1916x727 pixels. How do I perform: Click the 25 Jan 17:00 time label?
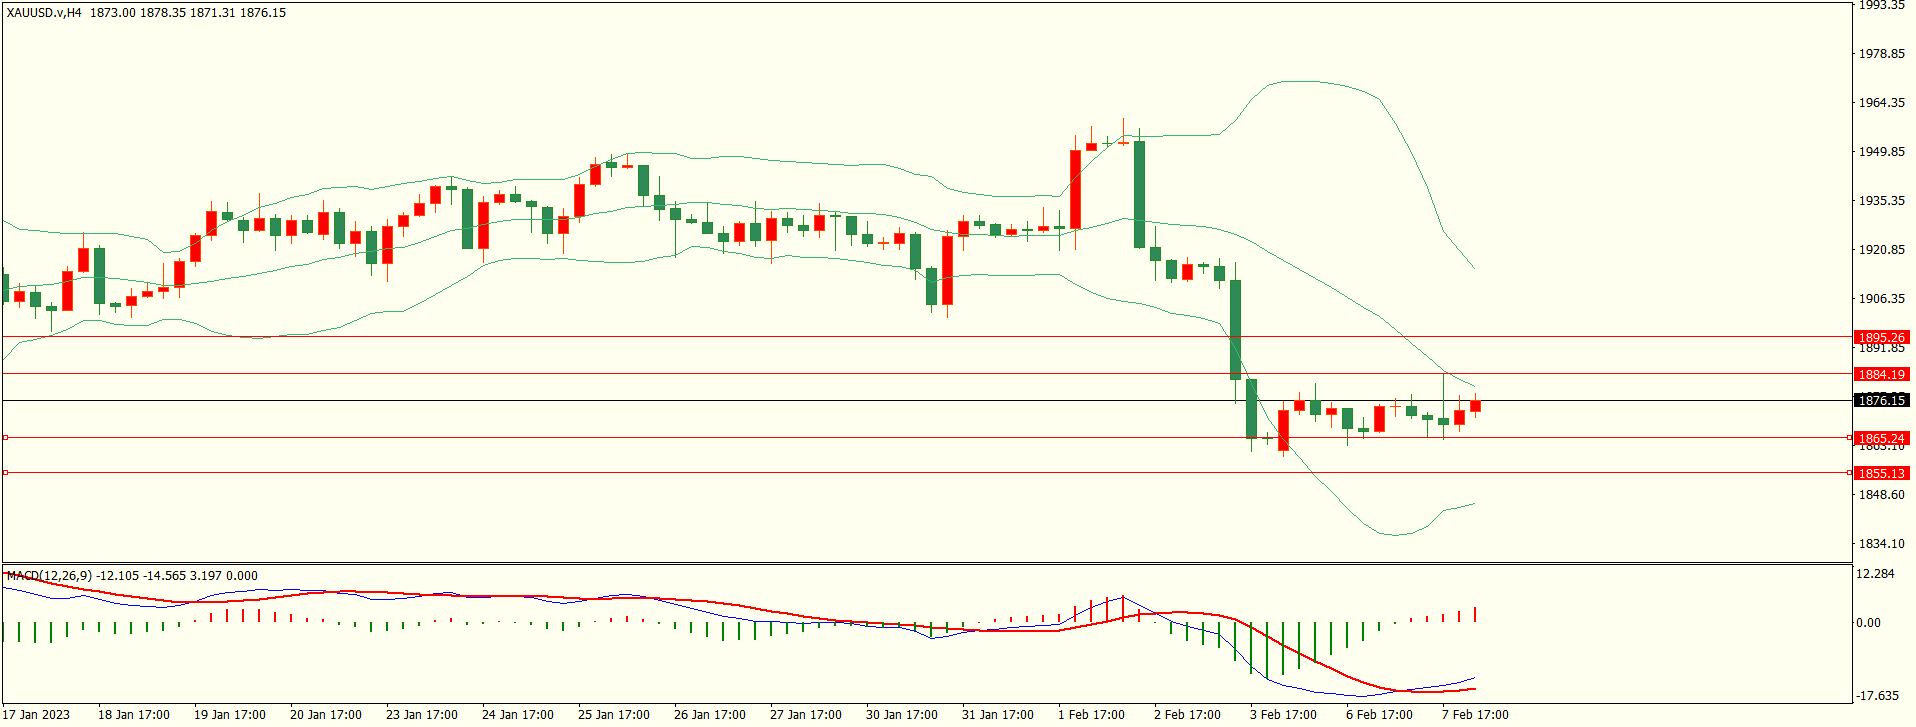pyautogui.click(x=614, y=715)
